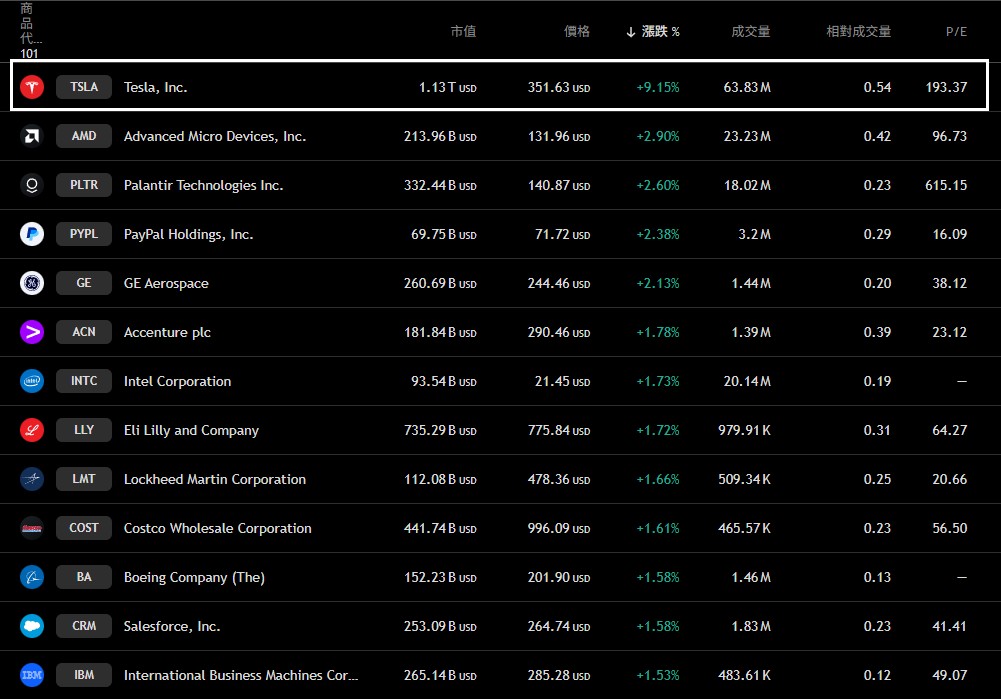Open Lockheed Martin Corporation link

pos(214,479)
